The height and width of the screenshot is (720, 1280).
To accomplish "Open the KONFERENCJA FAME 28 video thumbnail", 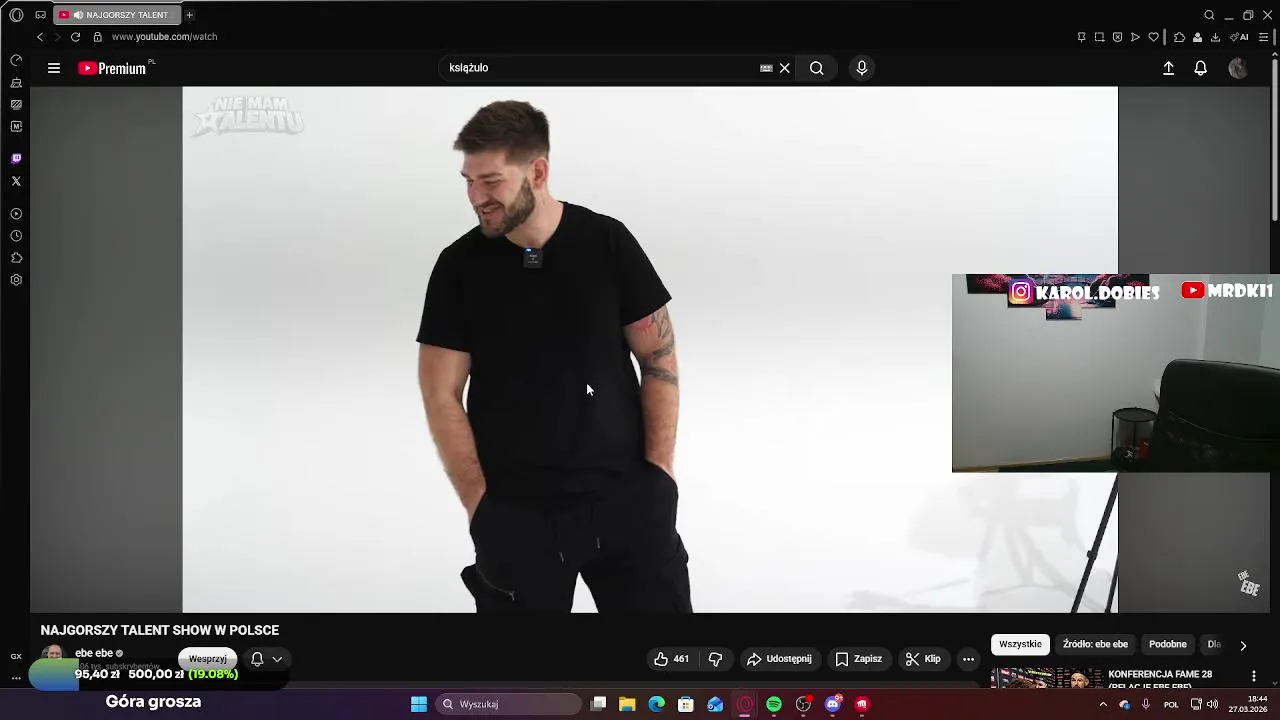I will [1047, 678].
